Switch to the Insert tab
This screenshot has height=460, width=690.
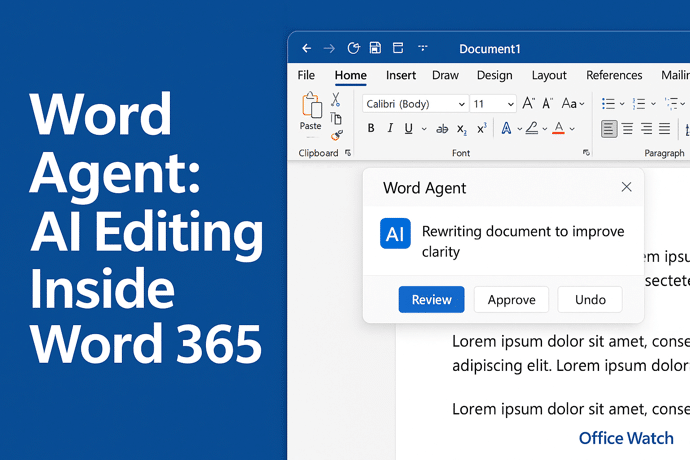[x=401, y=75]
